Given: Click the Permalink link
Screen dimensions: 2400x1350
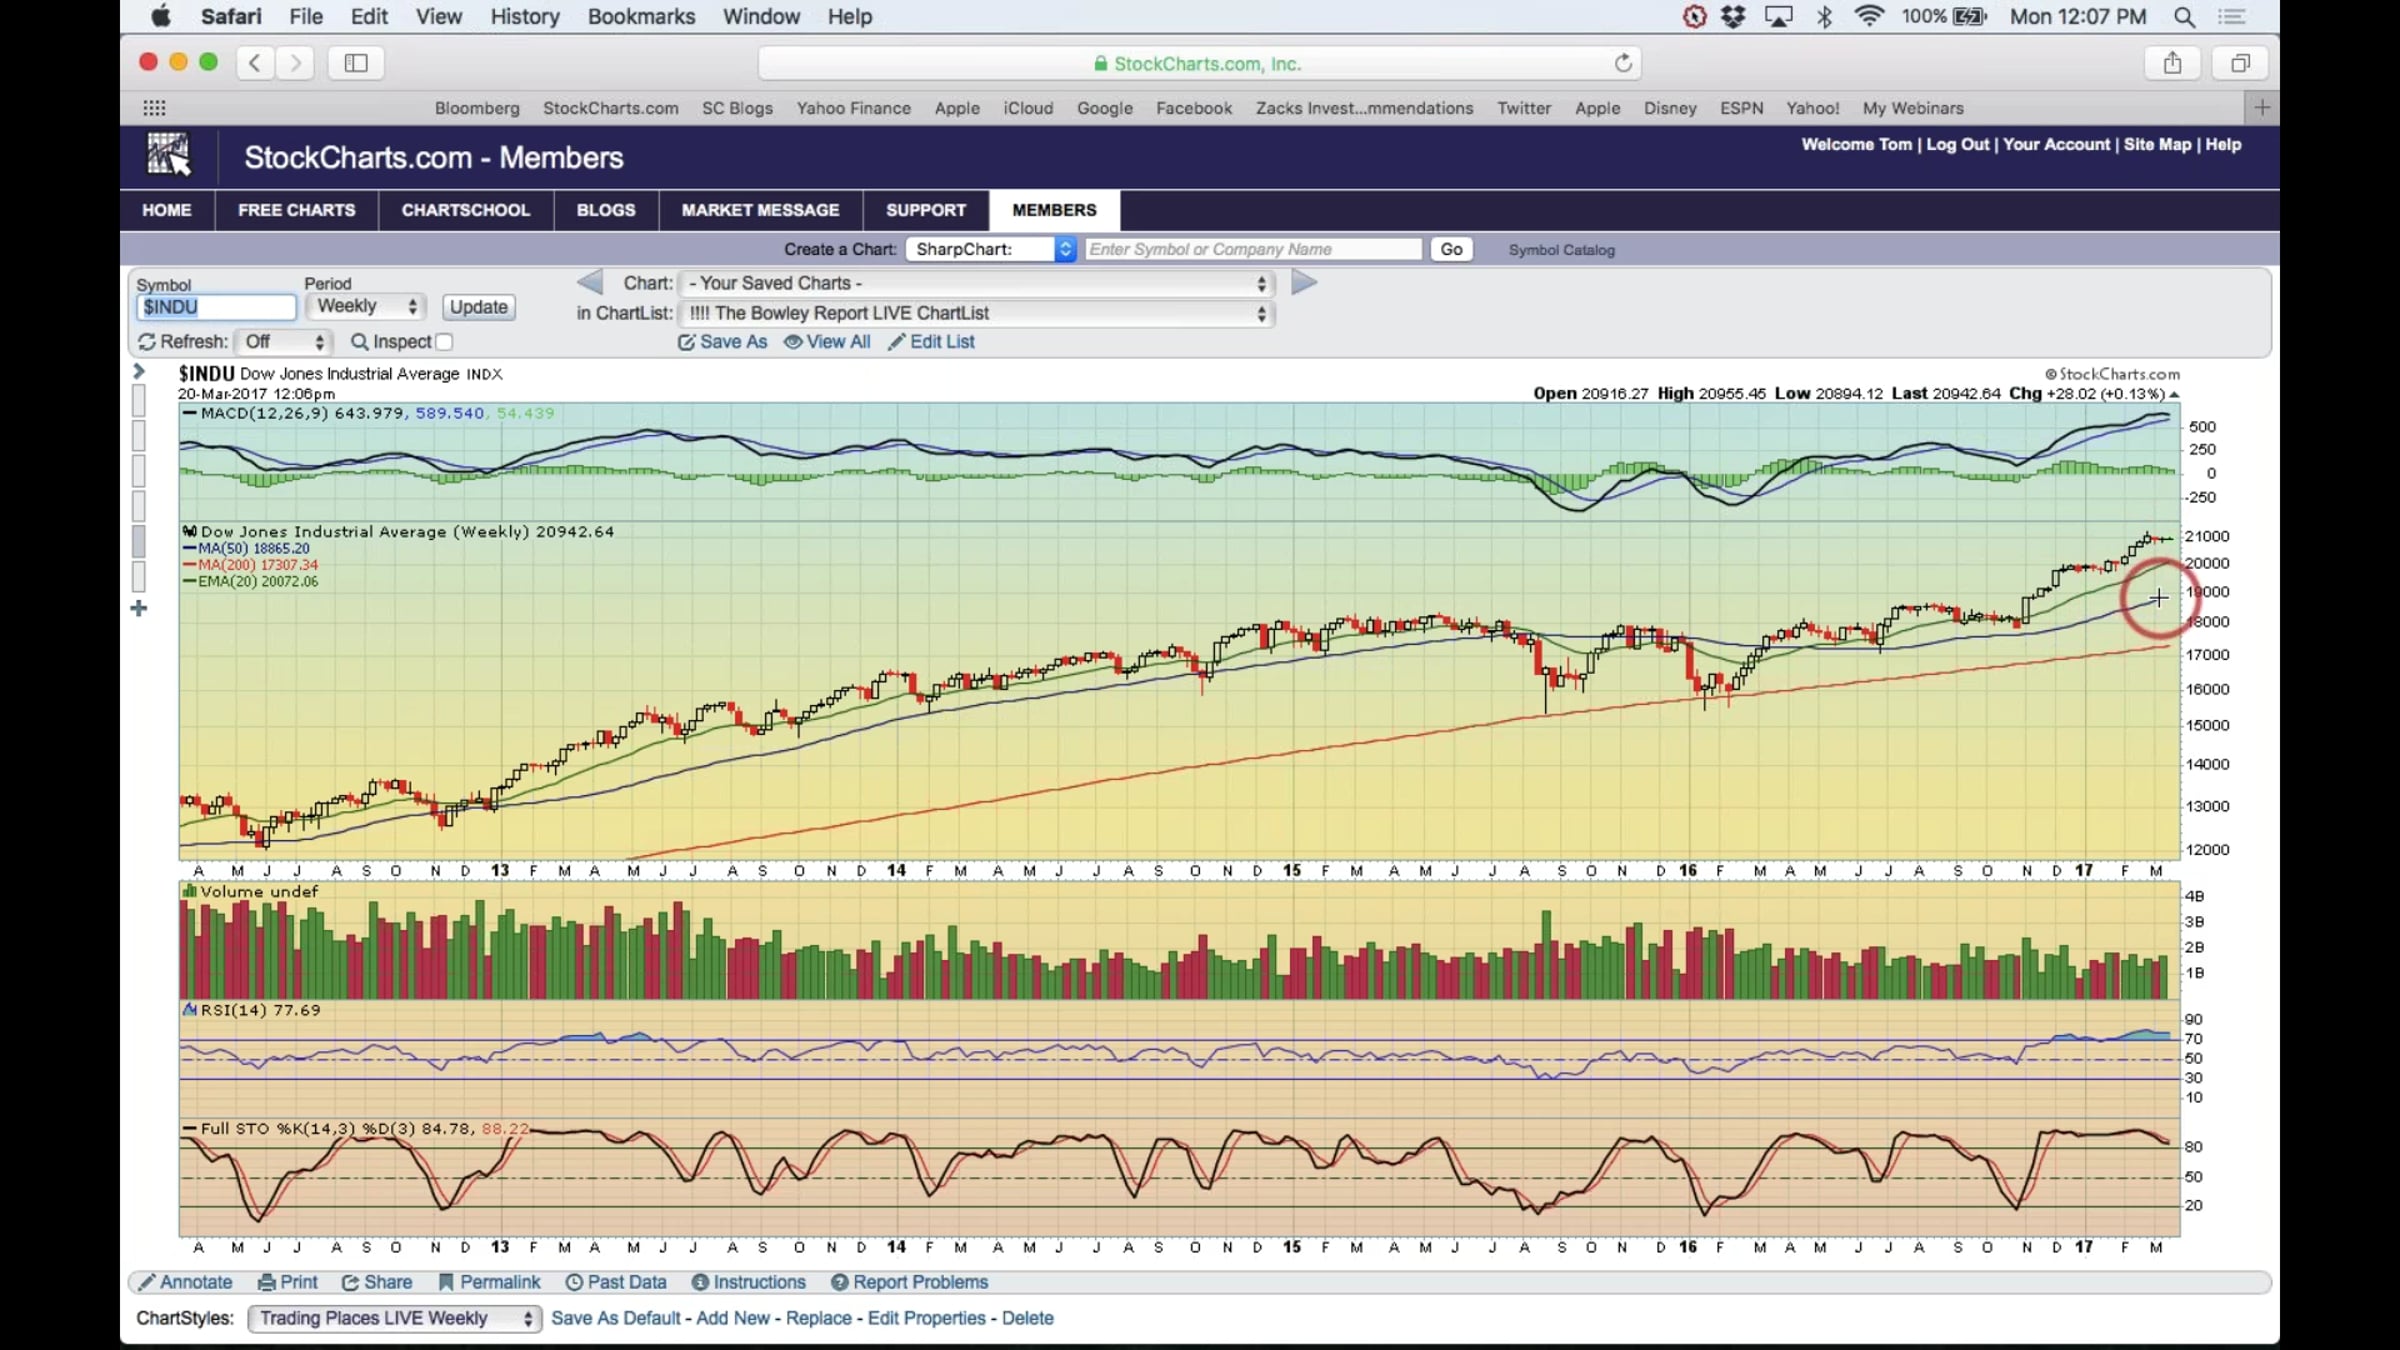Looking at the screenshot, I should (489, 1282).
